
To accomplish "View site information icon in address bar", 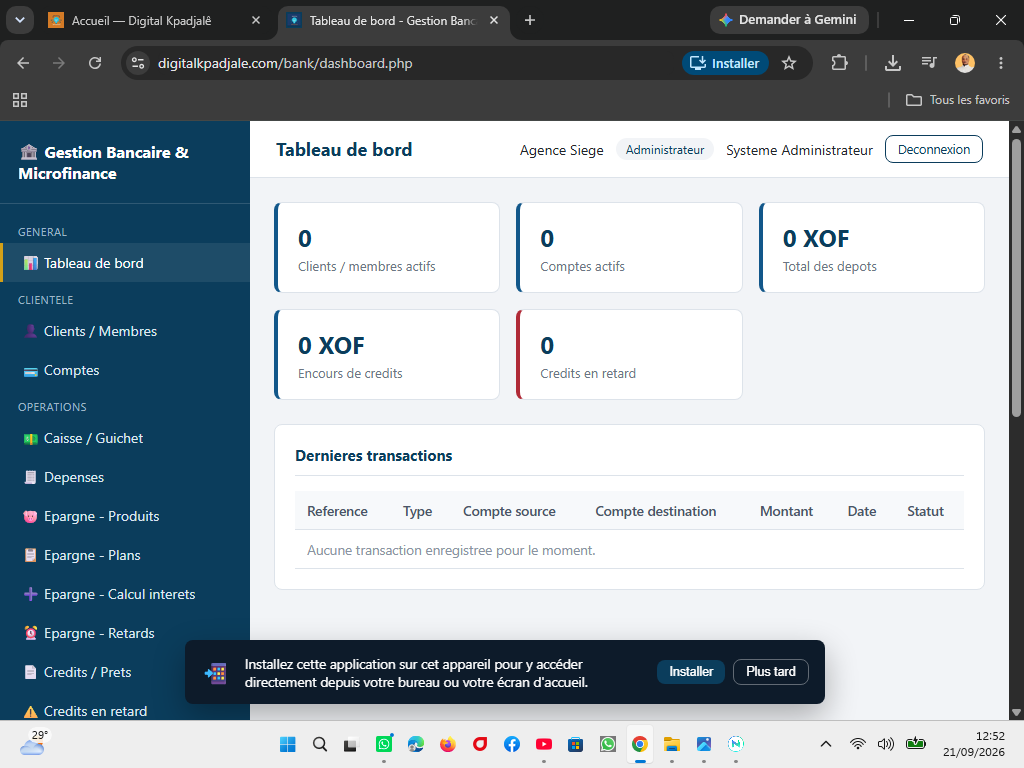I will coord(138,63).
